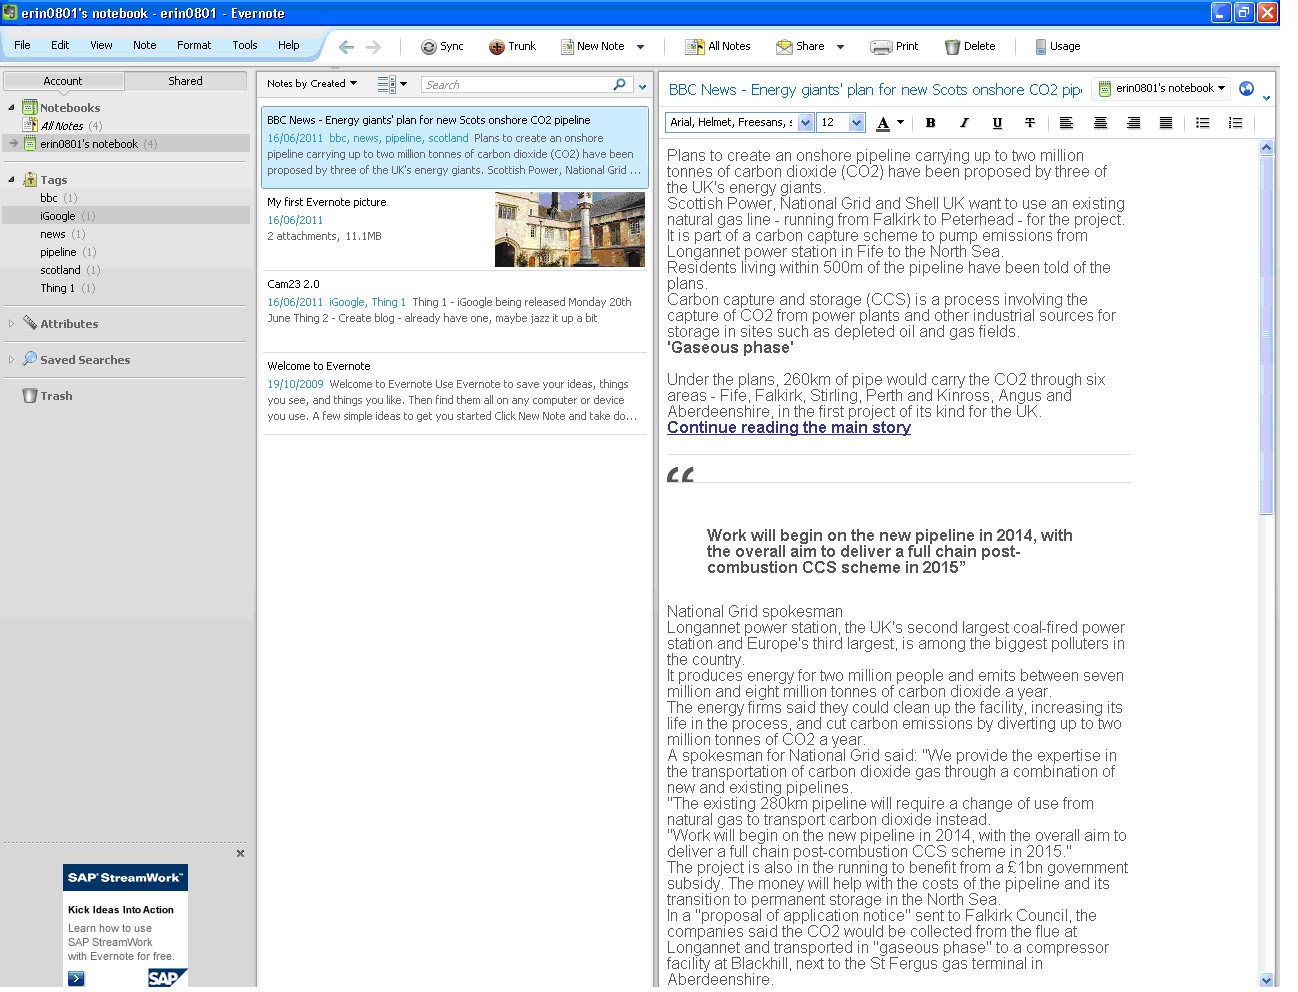This screenshot has width=1298, height=992.
Task: Collapse the Tags tree
Action: click(x=11, y=180)
